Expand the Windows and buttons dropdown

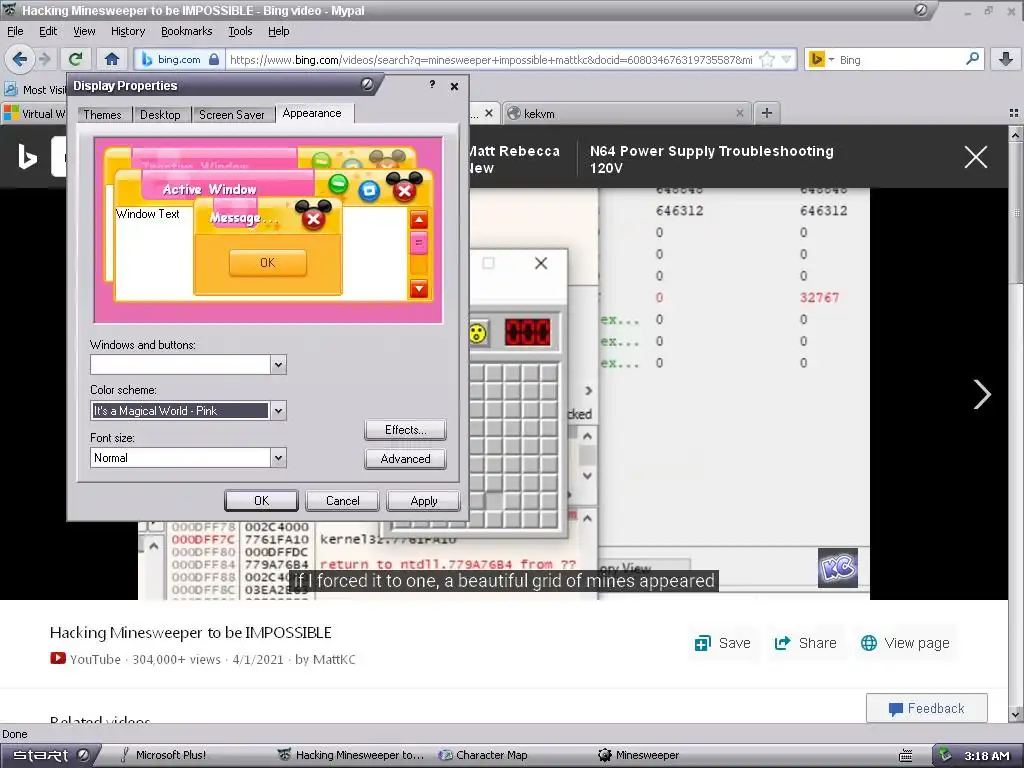pyautogui.click(x=278, y=364)
